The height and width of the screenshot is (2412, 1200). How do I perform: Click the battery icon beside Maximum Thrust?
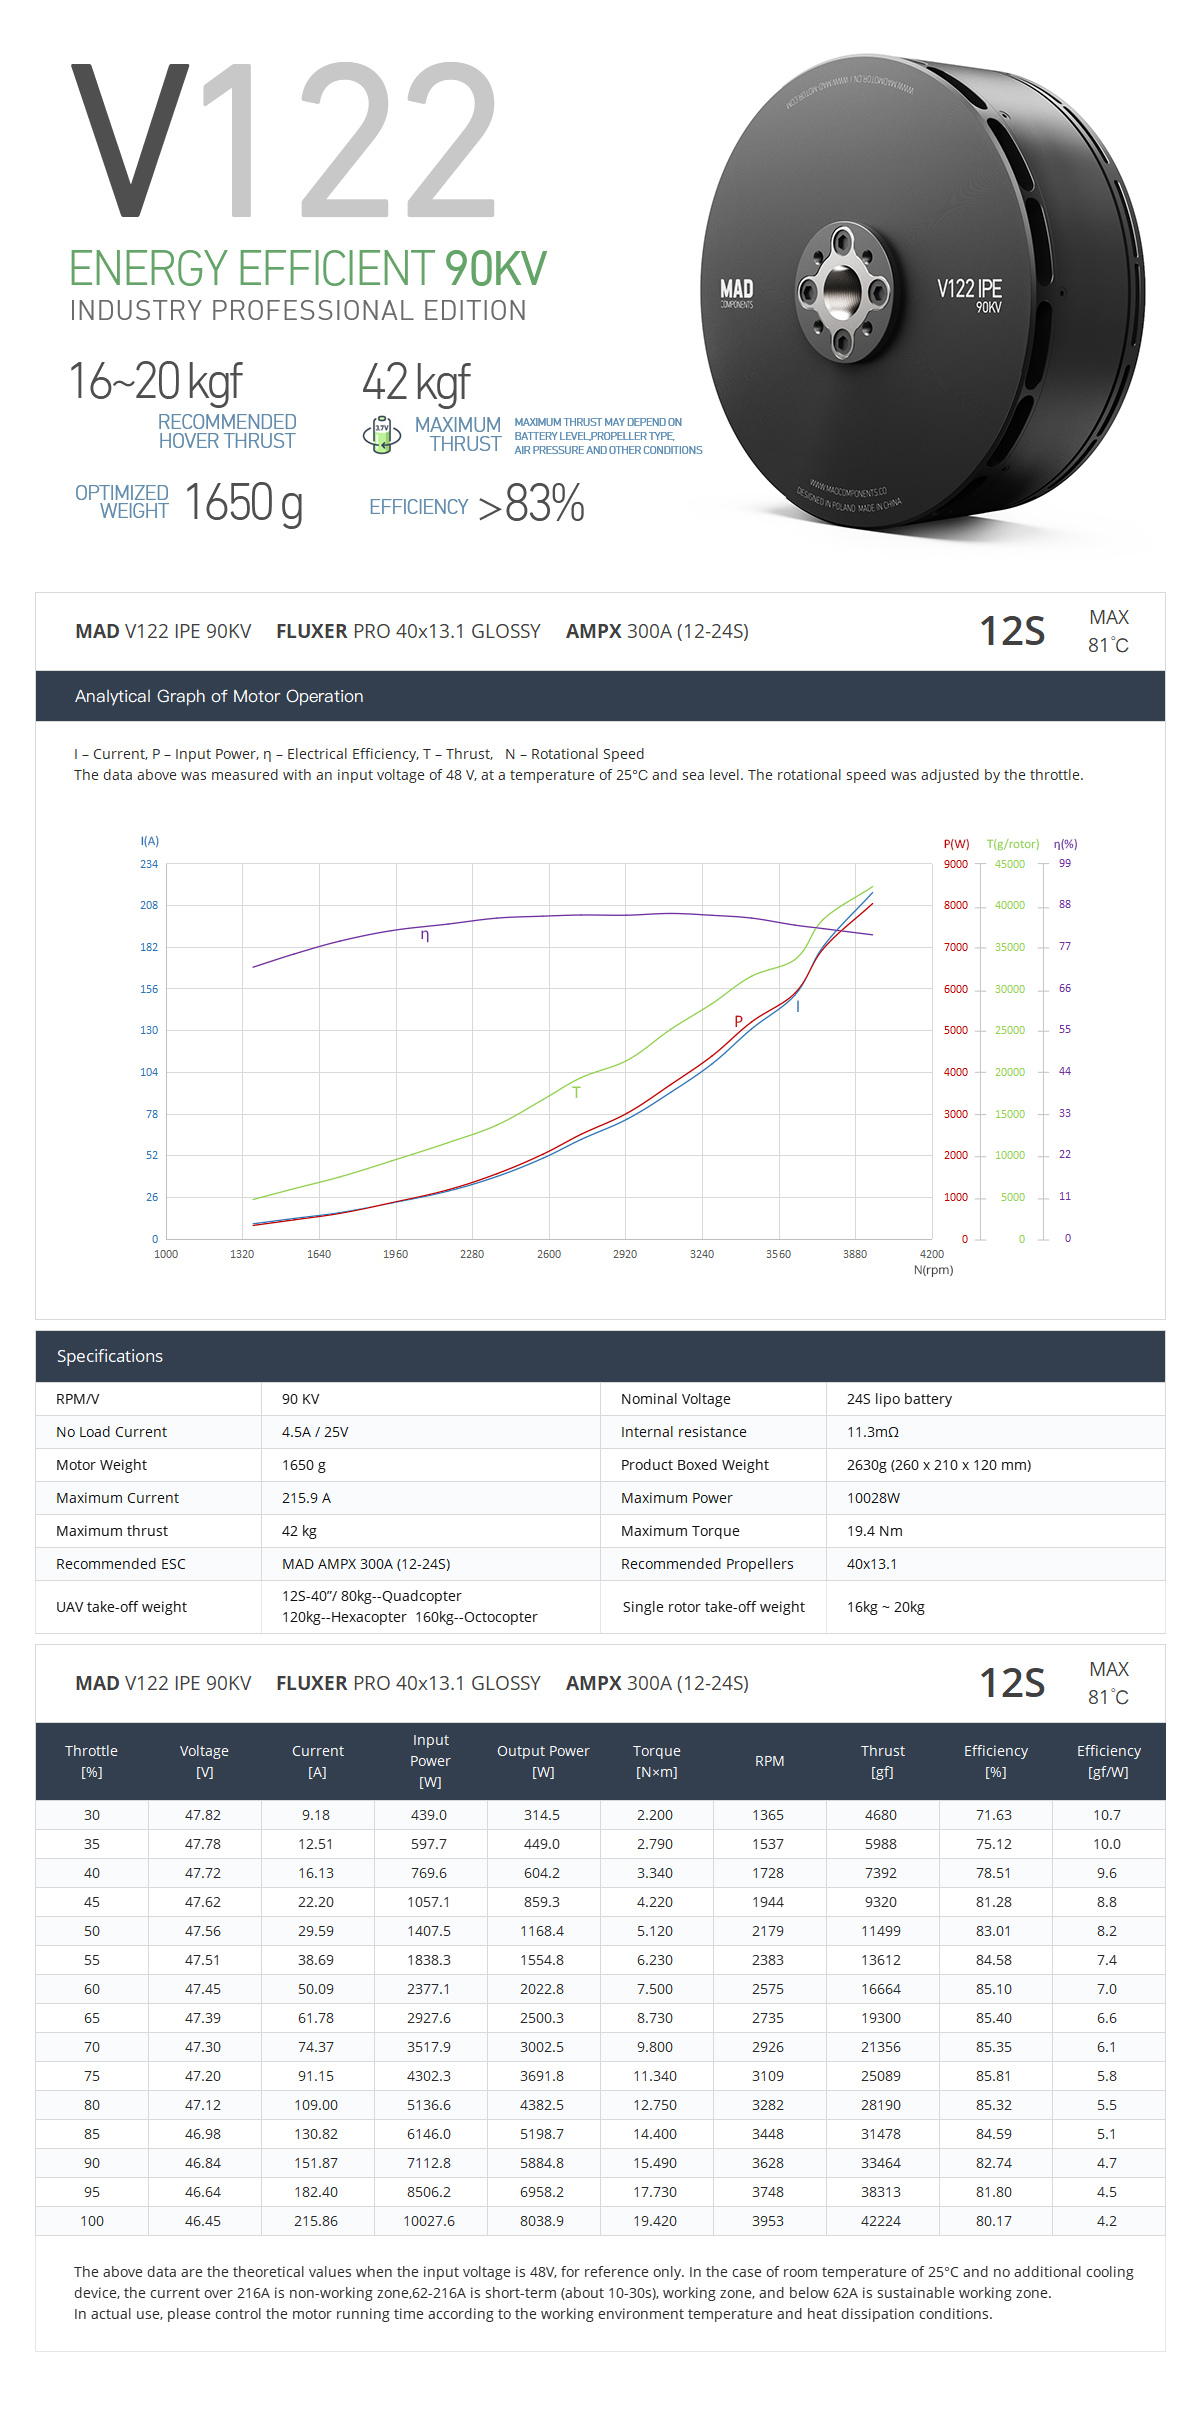pos(381,435)
